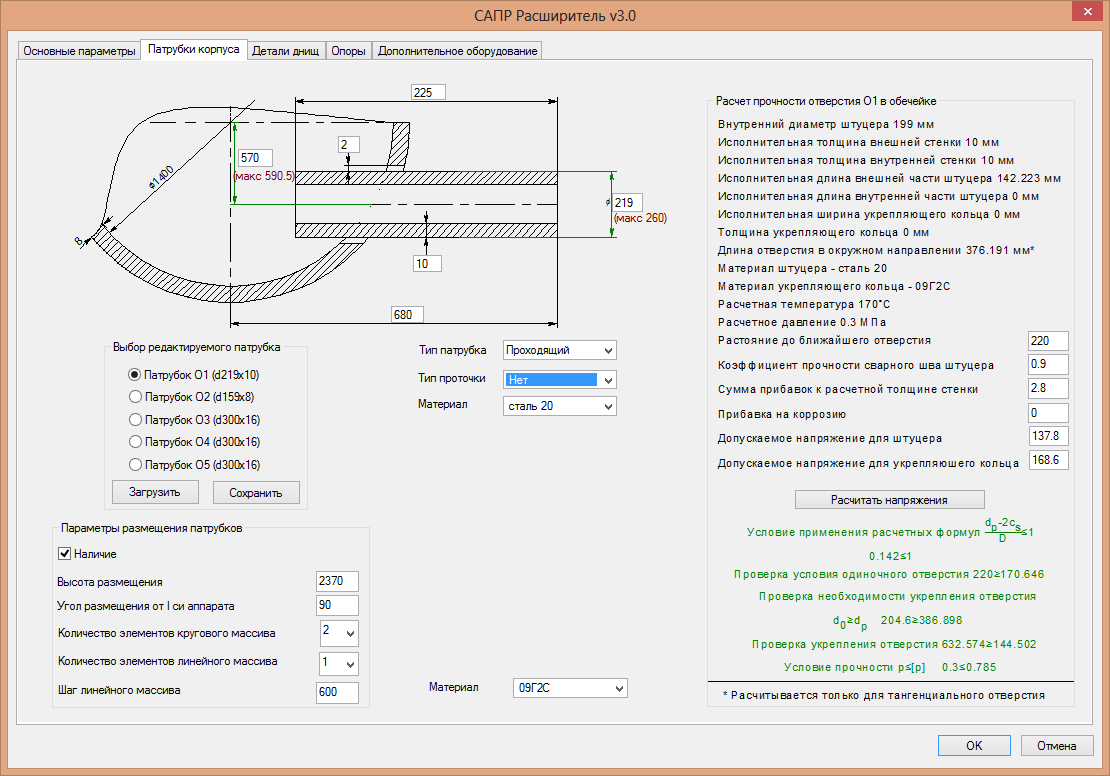Choose Патрубок О4 (d300x16) option

pyautogui.click(x=135, y=442)
